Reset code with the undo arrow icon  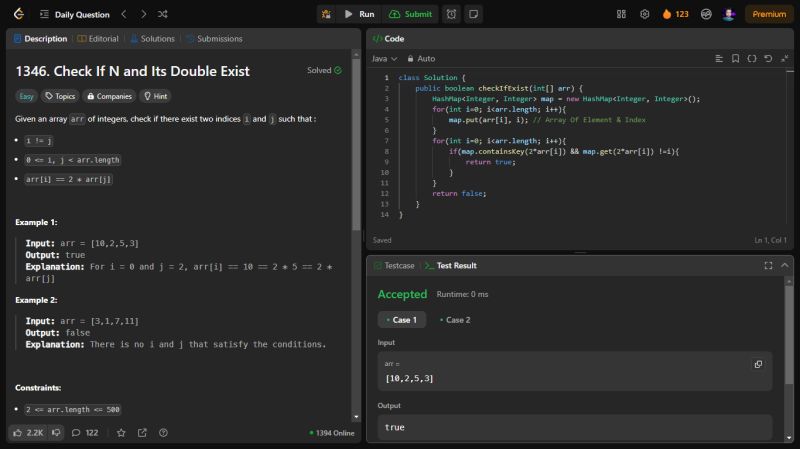(x=768, y=59)
